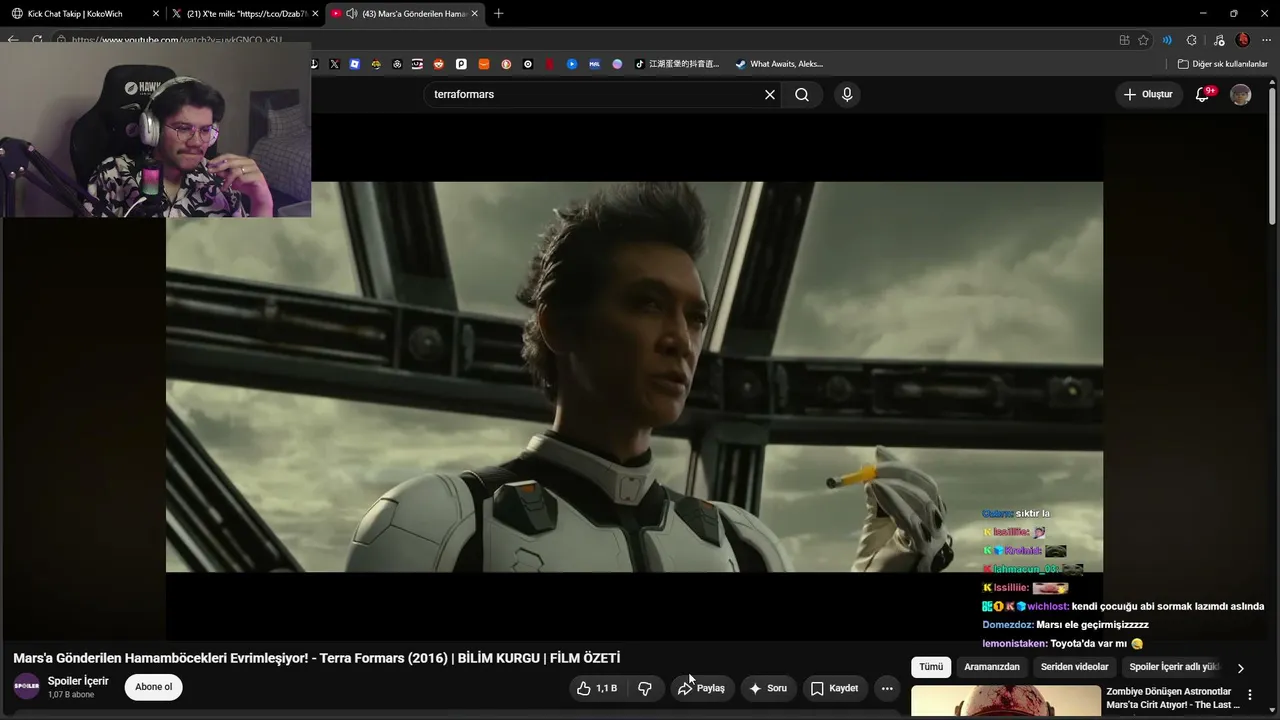Open the media control music-note icon

(1218, 40)
